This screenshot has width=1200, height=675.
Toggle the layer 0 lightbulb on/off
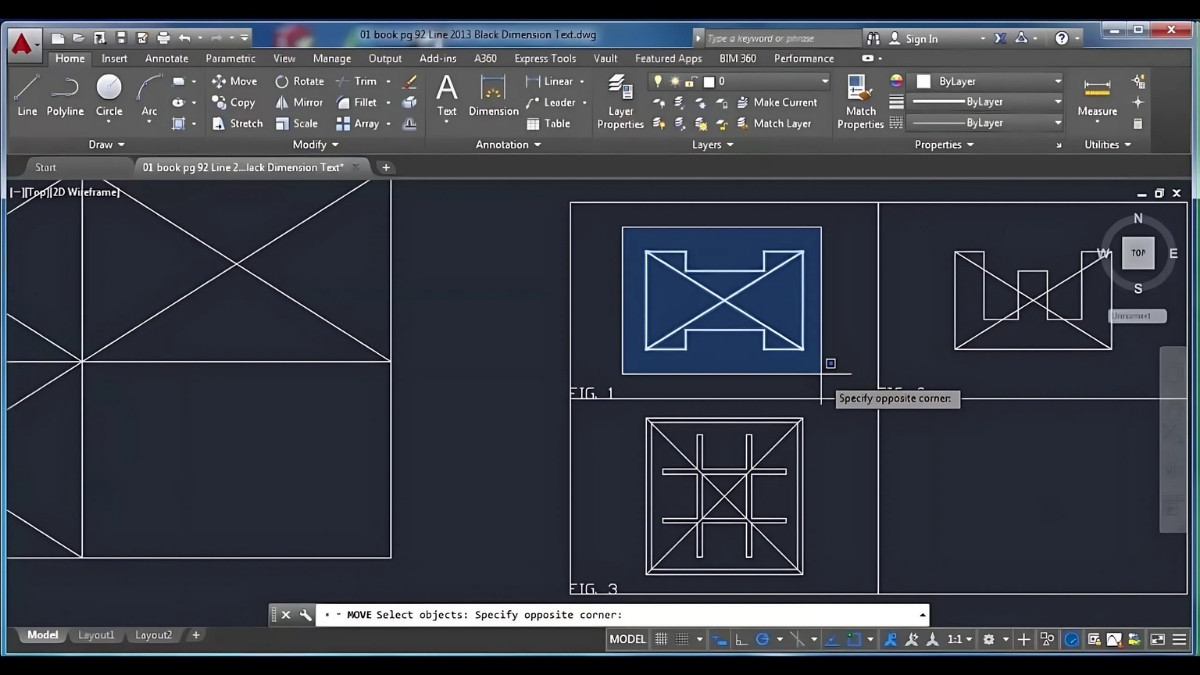[x=658, y=81]
